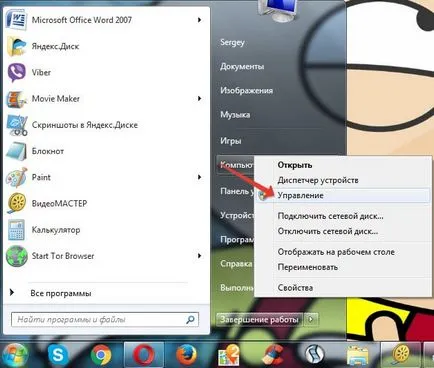
Task: Open Skype from the taskbar
Action: click(x=58, y=355)
